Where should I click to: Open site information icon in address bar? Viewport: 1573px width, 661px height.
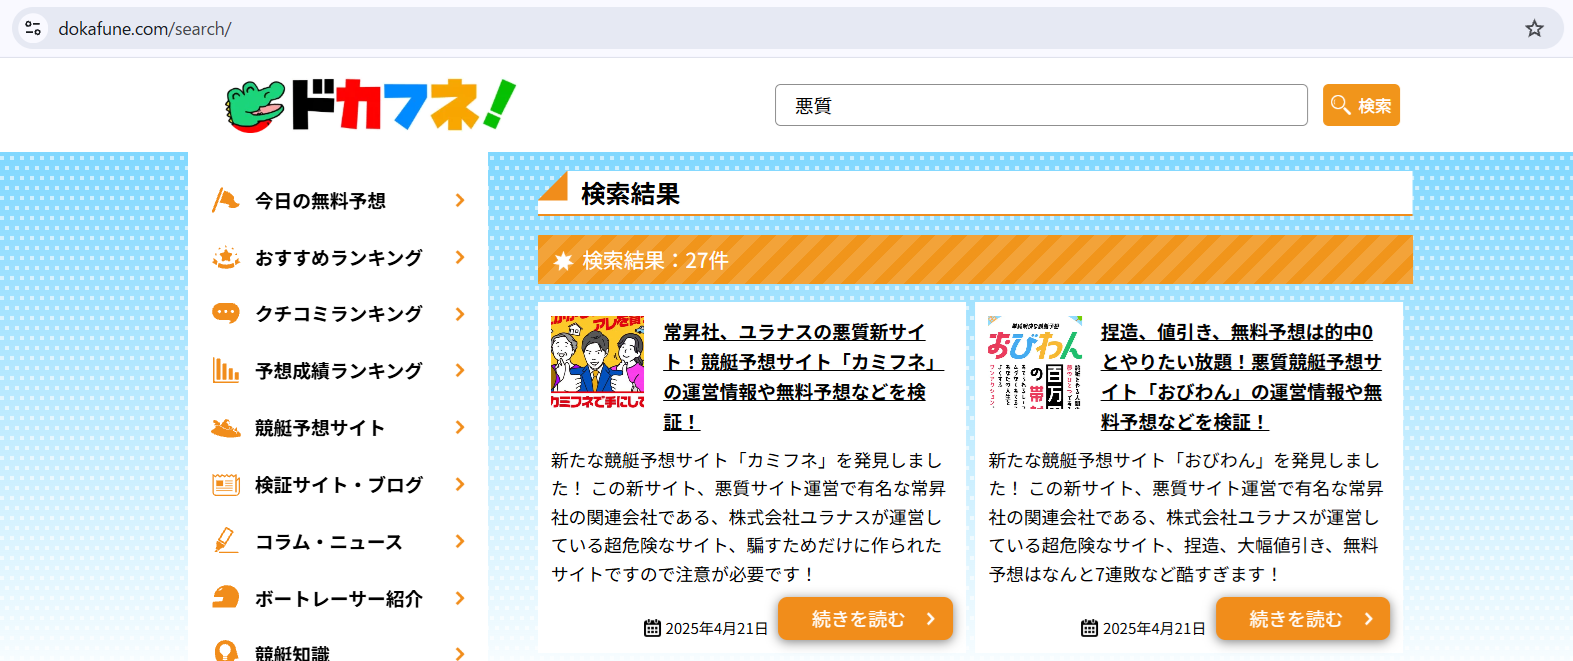pyautogui.click(x=34, y=29)
